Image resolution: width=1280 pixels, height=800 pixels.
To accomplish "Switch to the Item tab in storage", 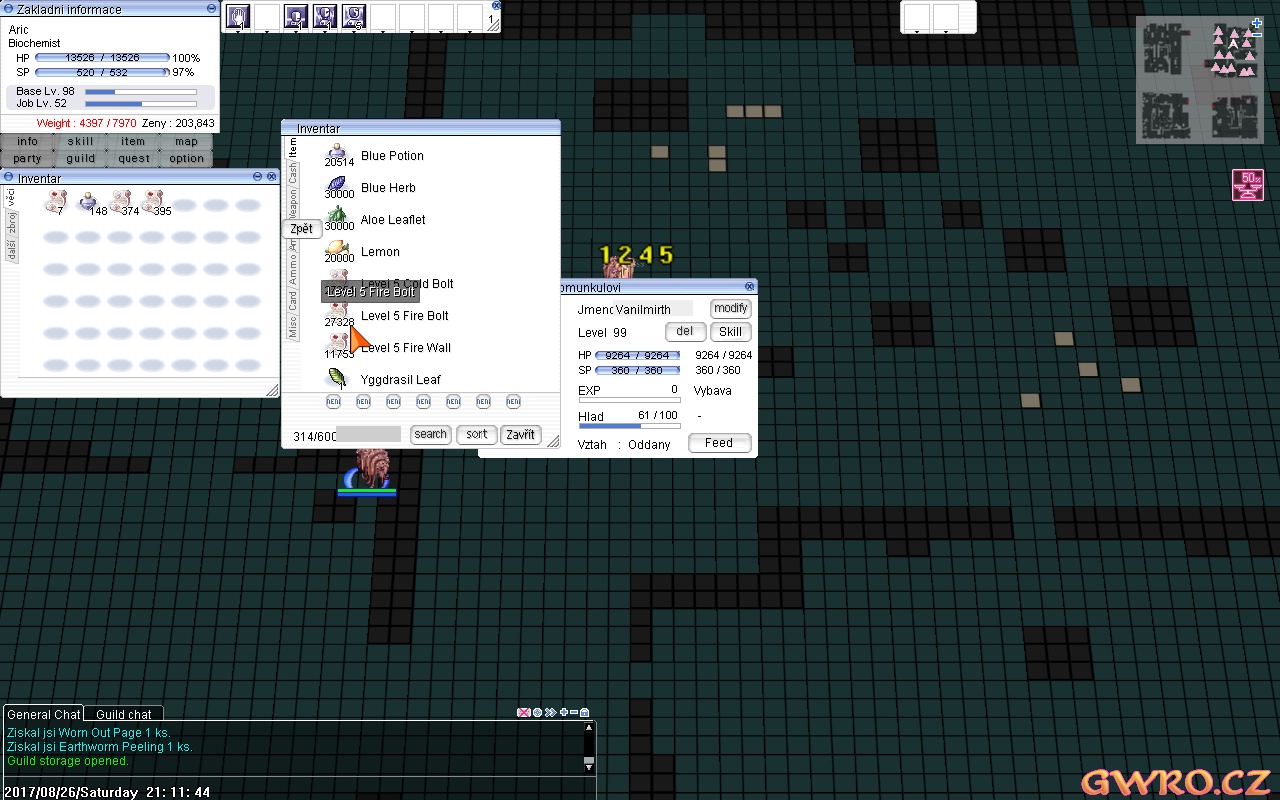I will [293, 148].
